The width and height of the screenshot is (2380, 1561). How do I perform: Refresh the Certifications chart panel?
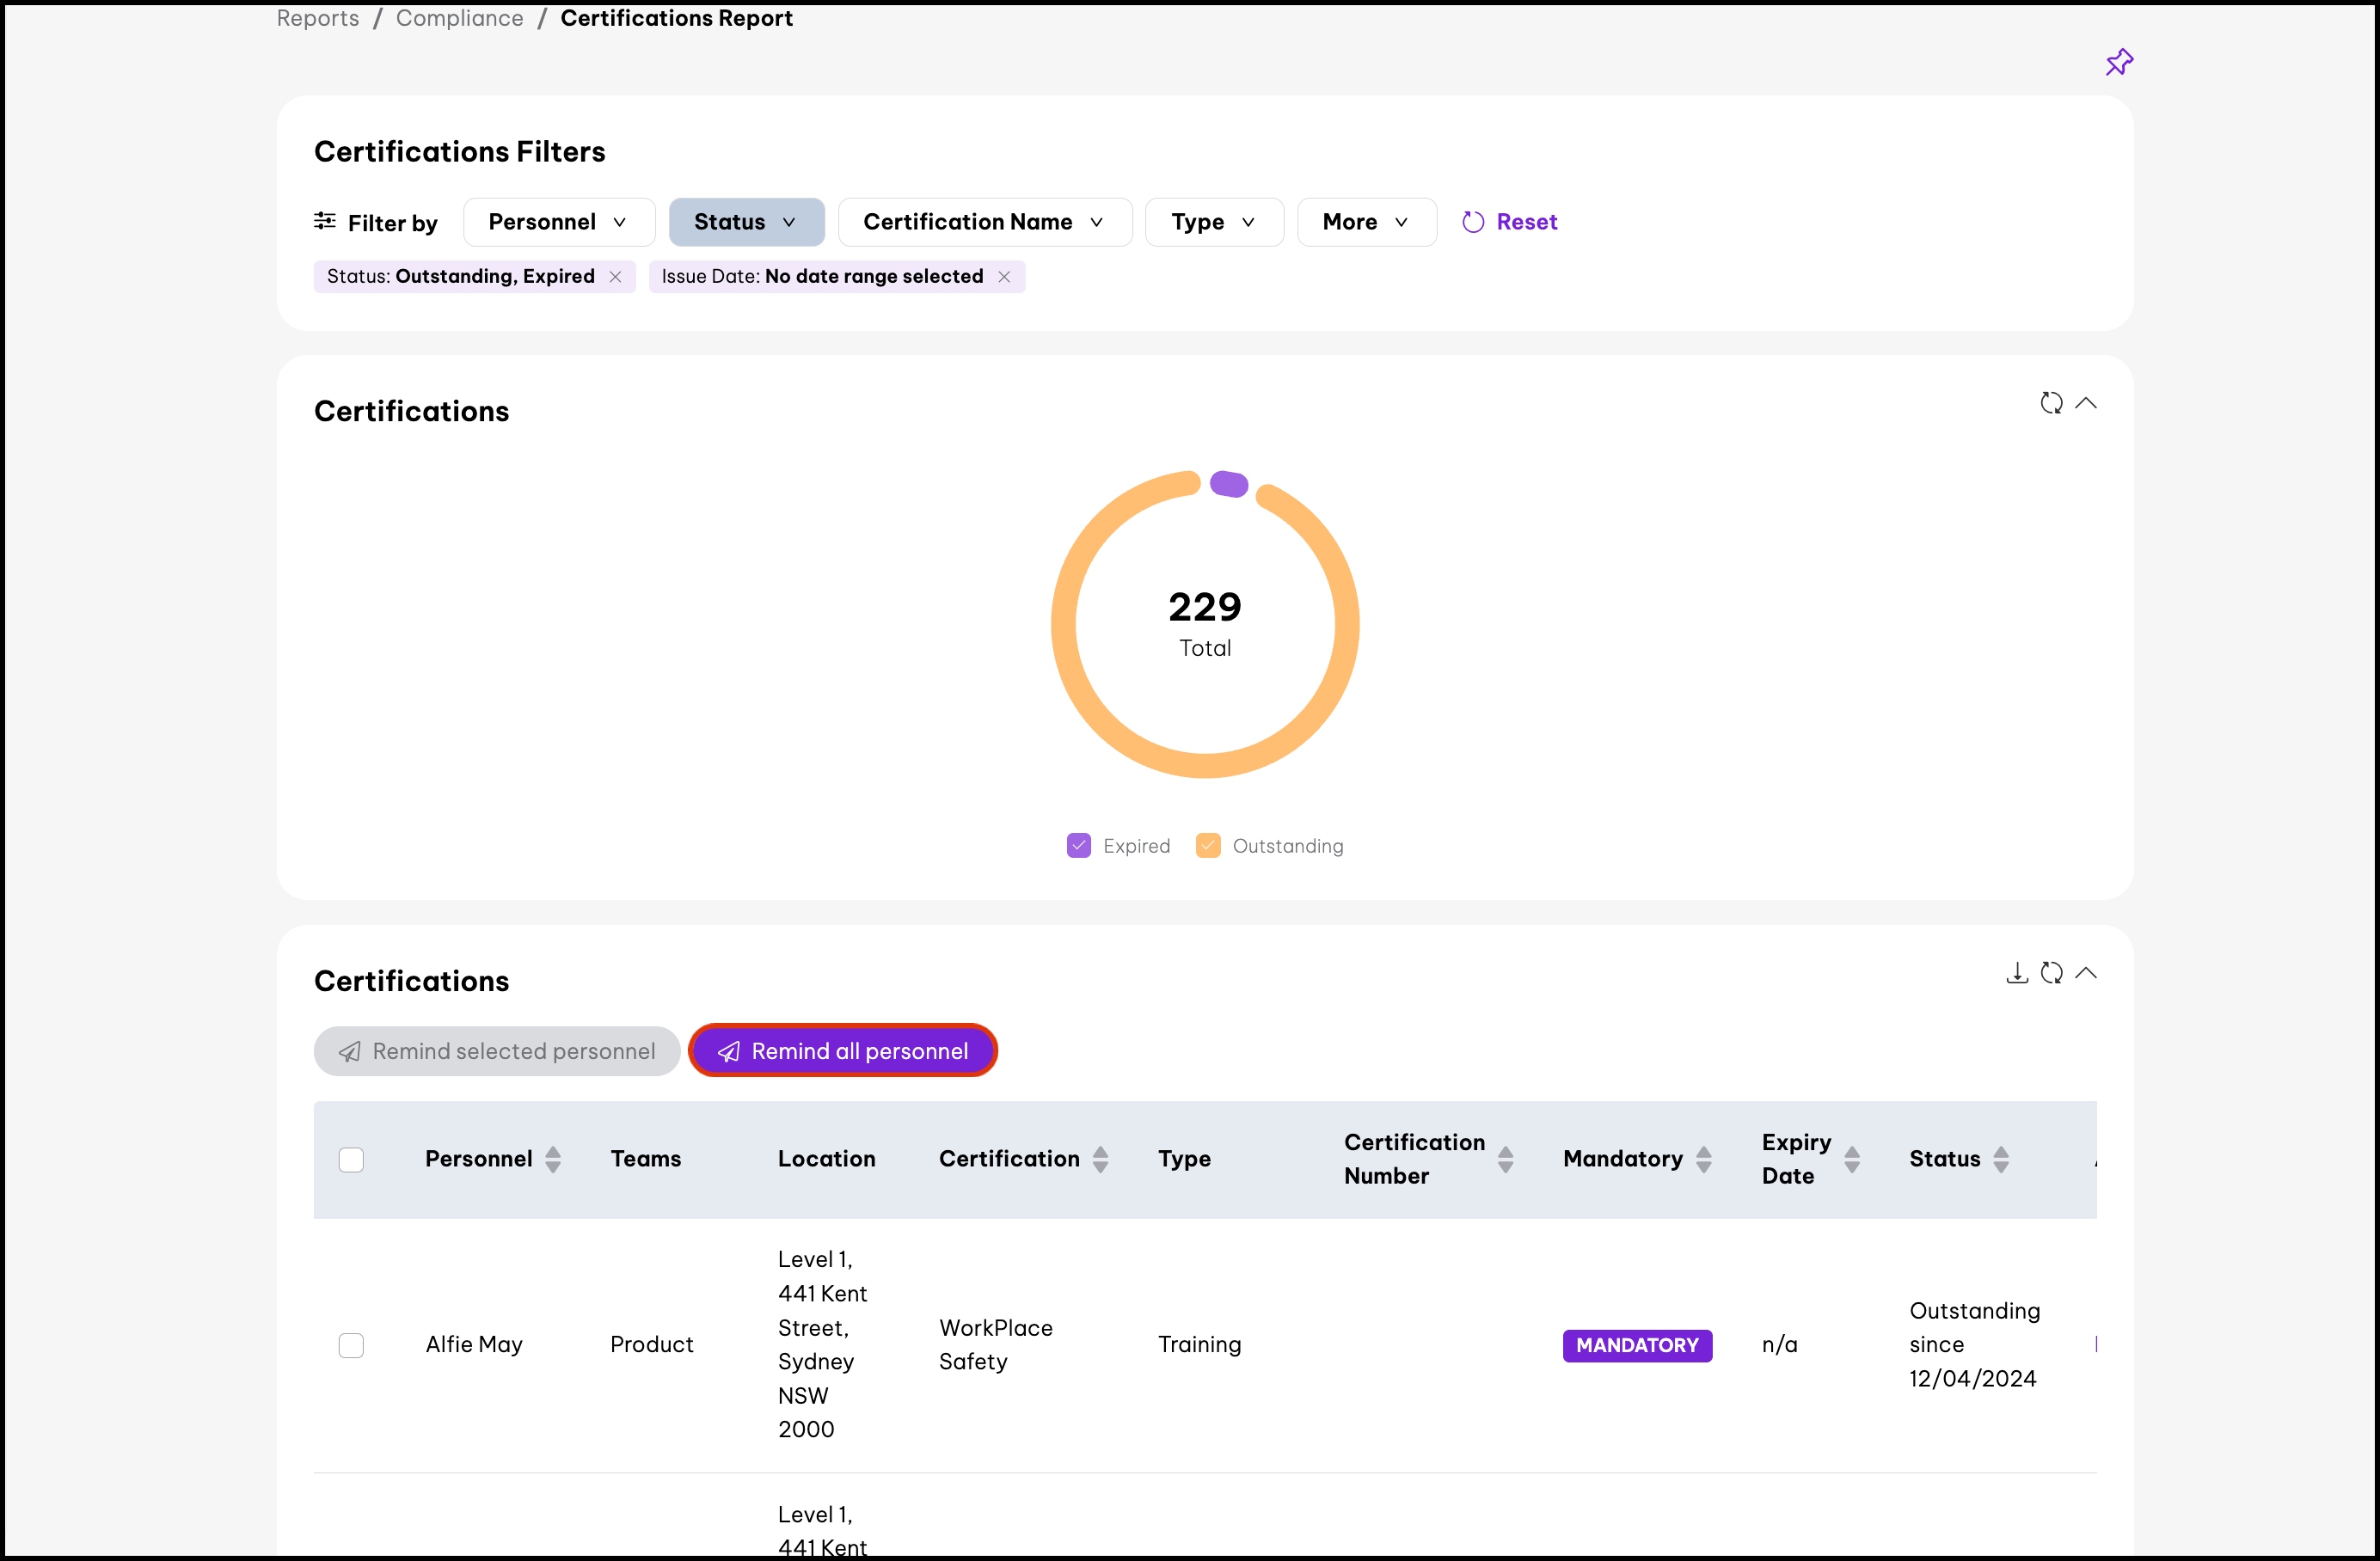(2051, 403)
